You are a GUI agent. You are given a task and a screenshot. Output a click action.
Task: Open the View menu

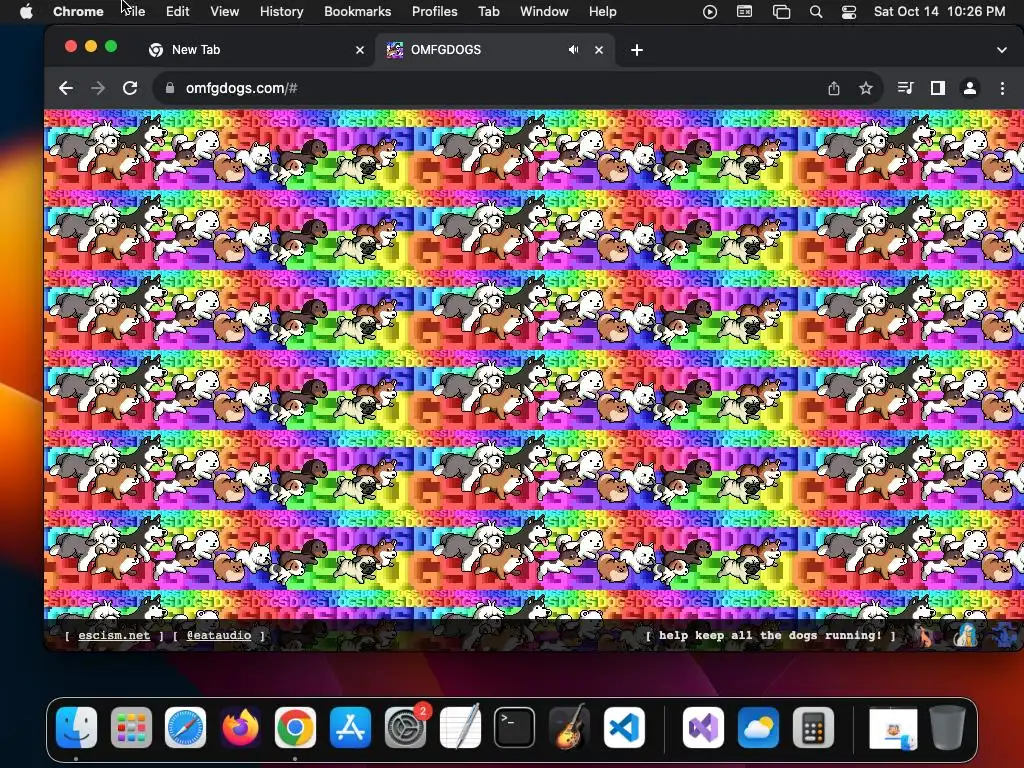click(x=225, y=11)
